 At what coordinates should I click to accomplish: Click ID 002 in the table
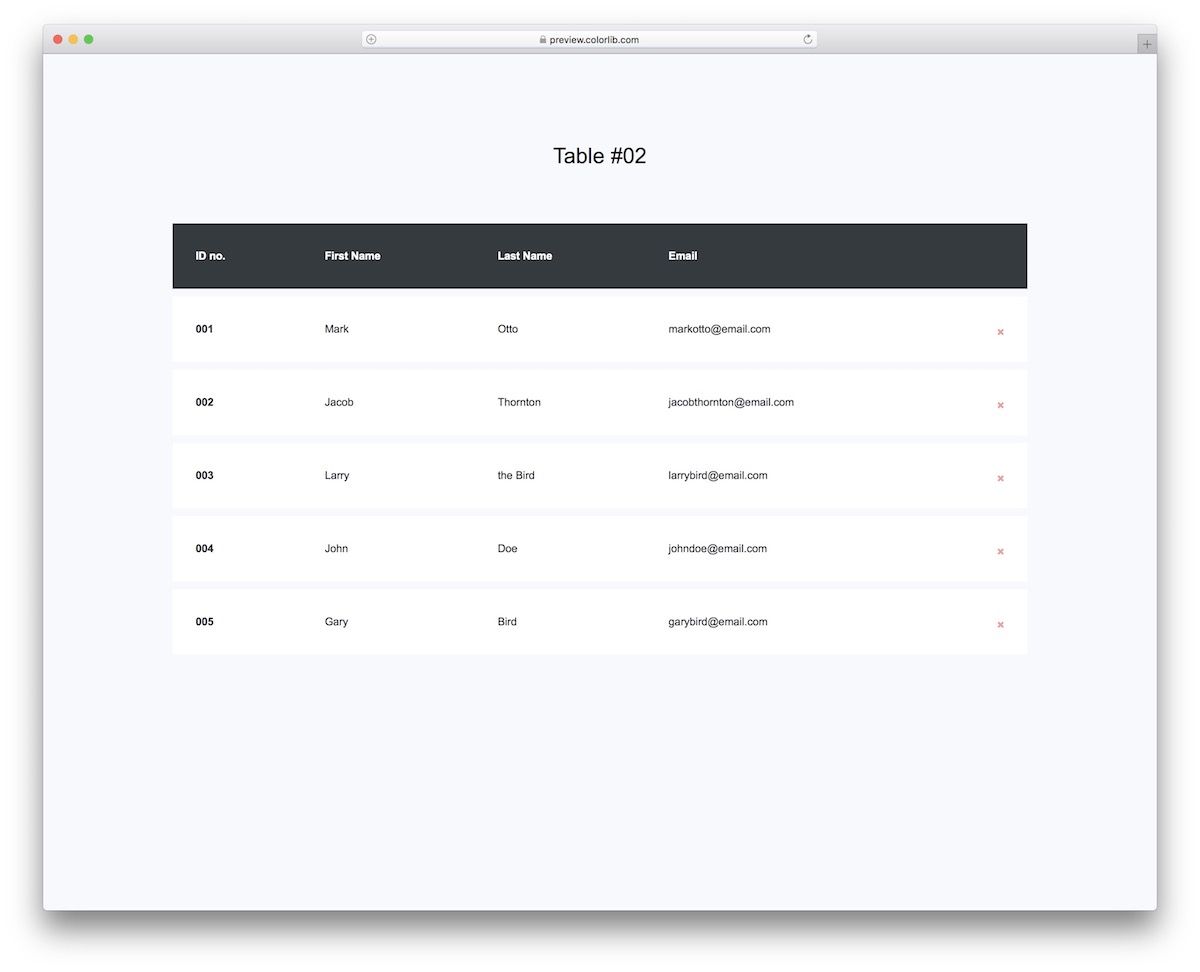pyautogui.click(x=204, y=402)
